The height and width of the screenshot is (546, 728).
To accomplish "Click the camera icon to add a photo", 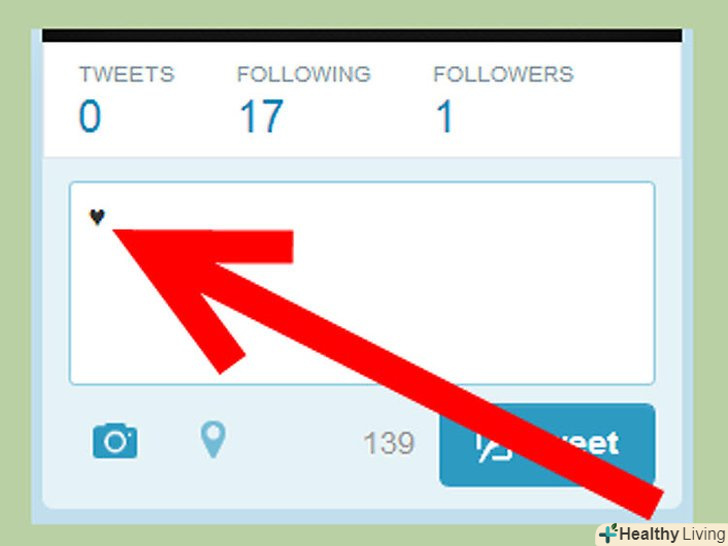I will (115, 441).
